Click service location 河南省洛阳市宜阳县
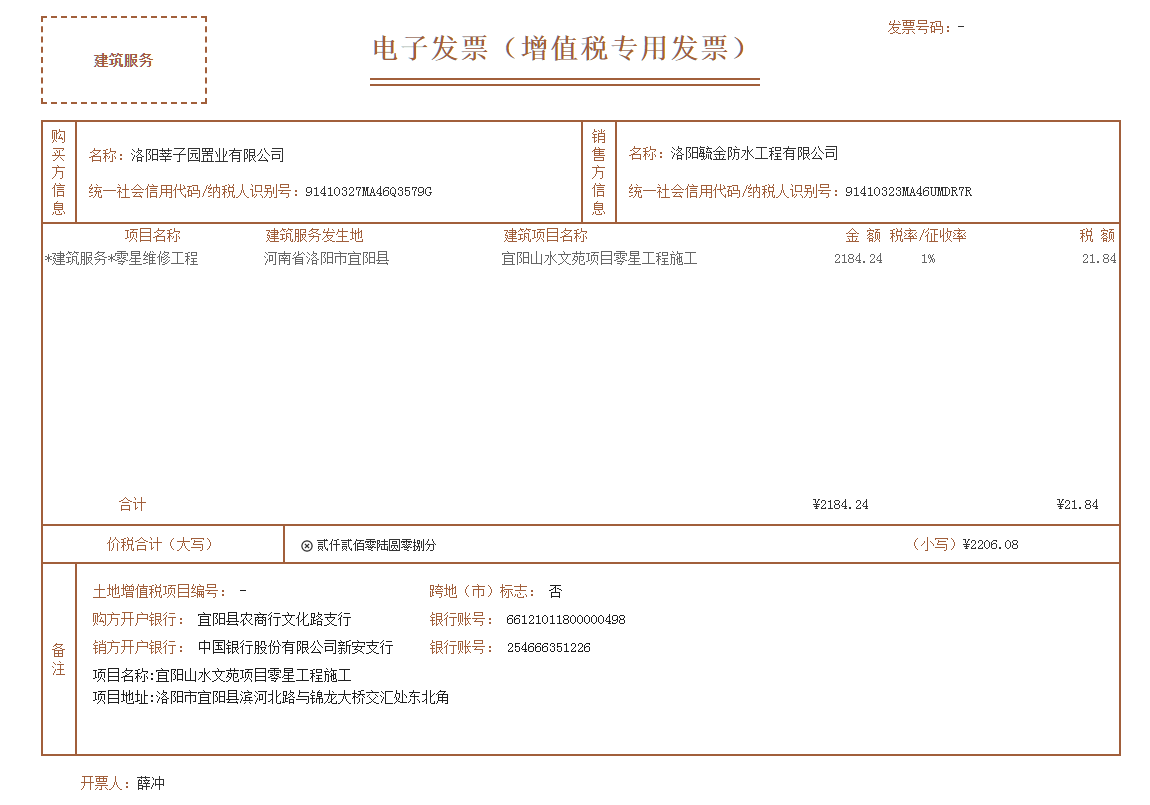This screenshot has height=805, width=1150. pos(326,259)
